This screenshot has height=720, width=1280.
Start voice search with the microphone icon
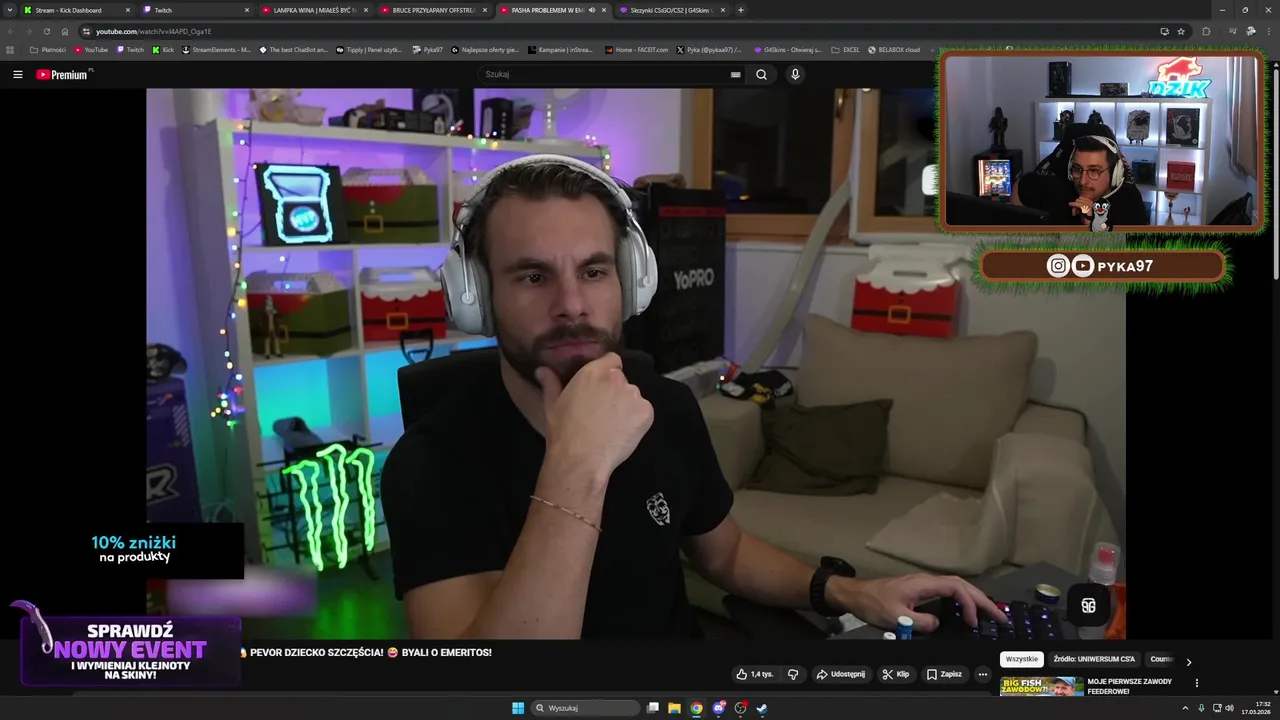tap(795, 74)
